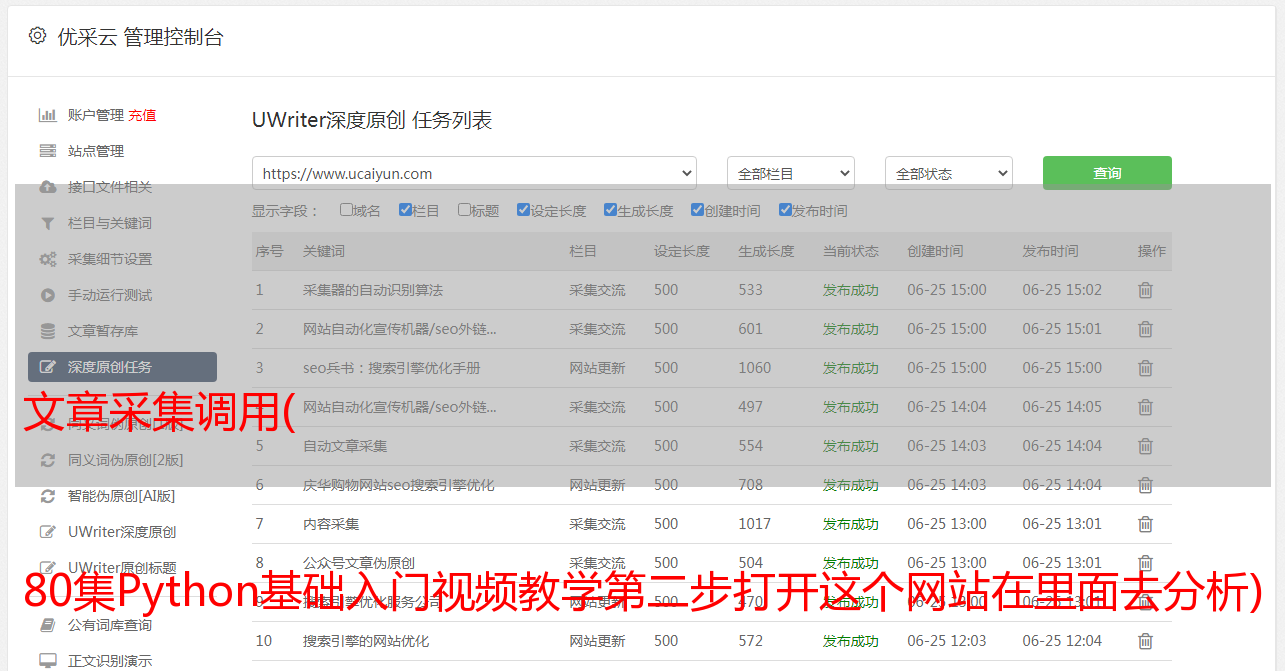Click the cloud icon for 接口文件相关

47,187
